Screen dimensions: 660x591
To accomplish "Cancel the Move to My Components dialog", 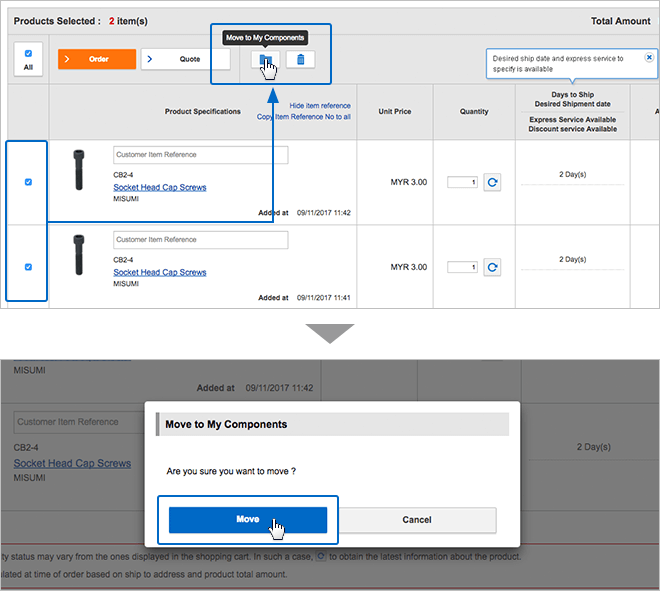I will [417, 520].
